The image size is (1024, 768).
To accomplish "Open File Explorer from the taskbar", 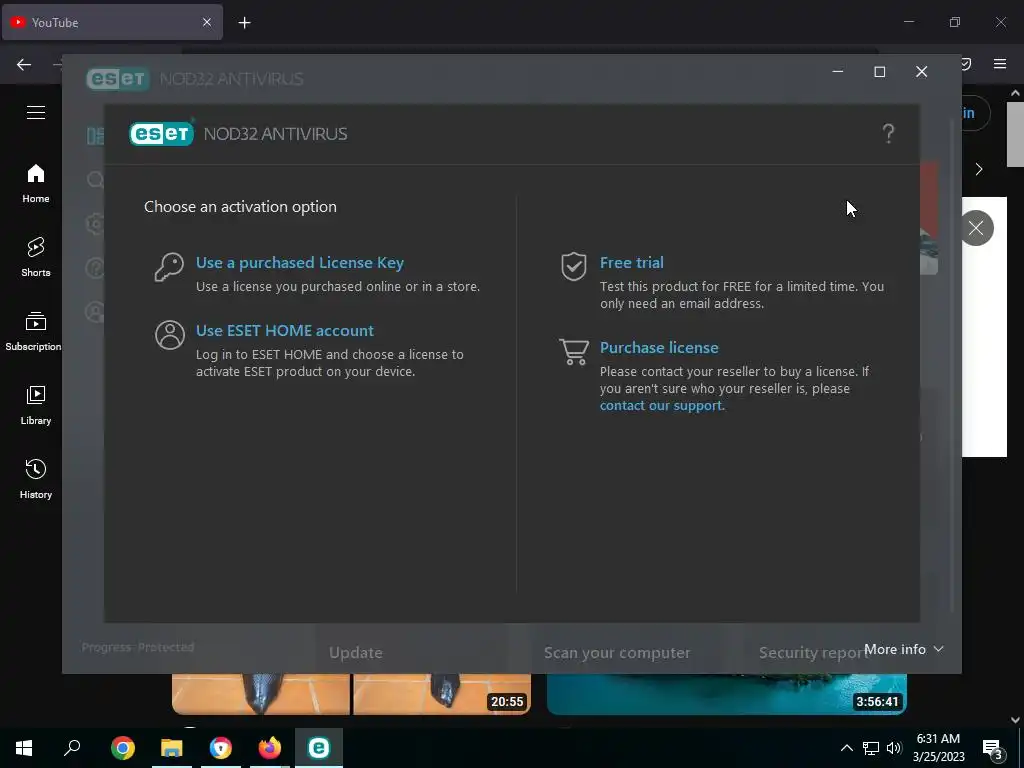I will pos(172,748).
